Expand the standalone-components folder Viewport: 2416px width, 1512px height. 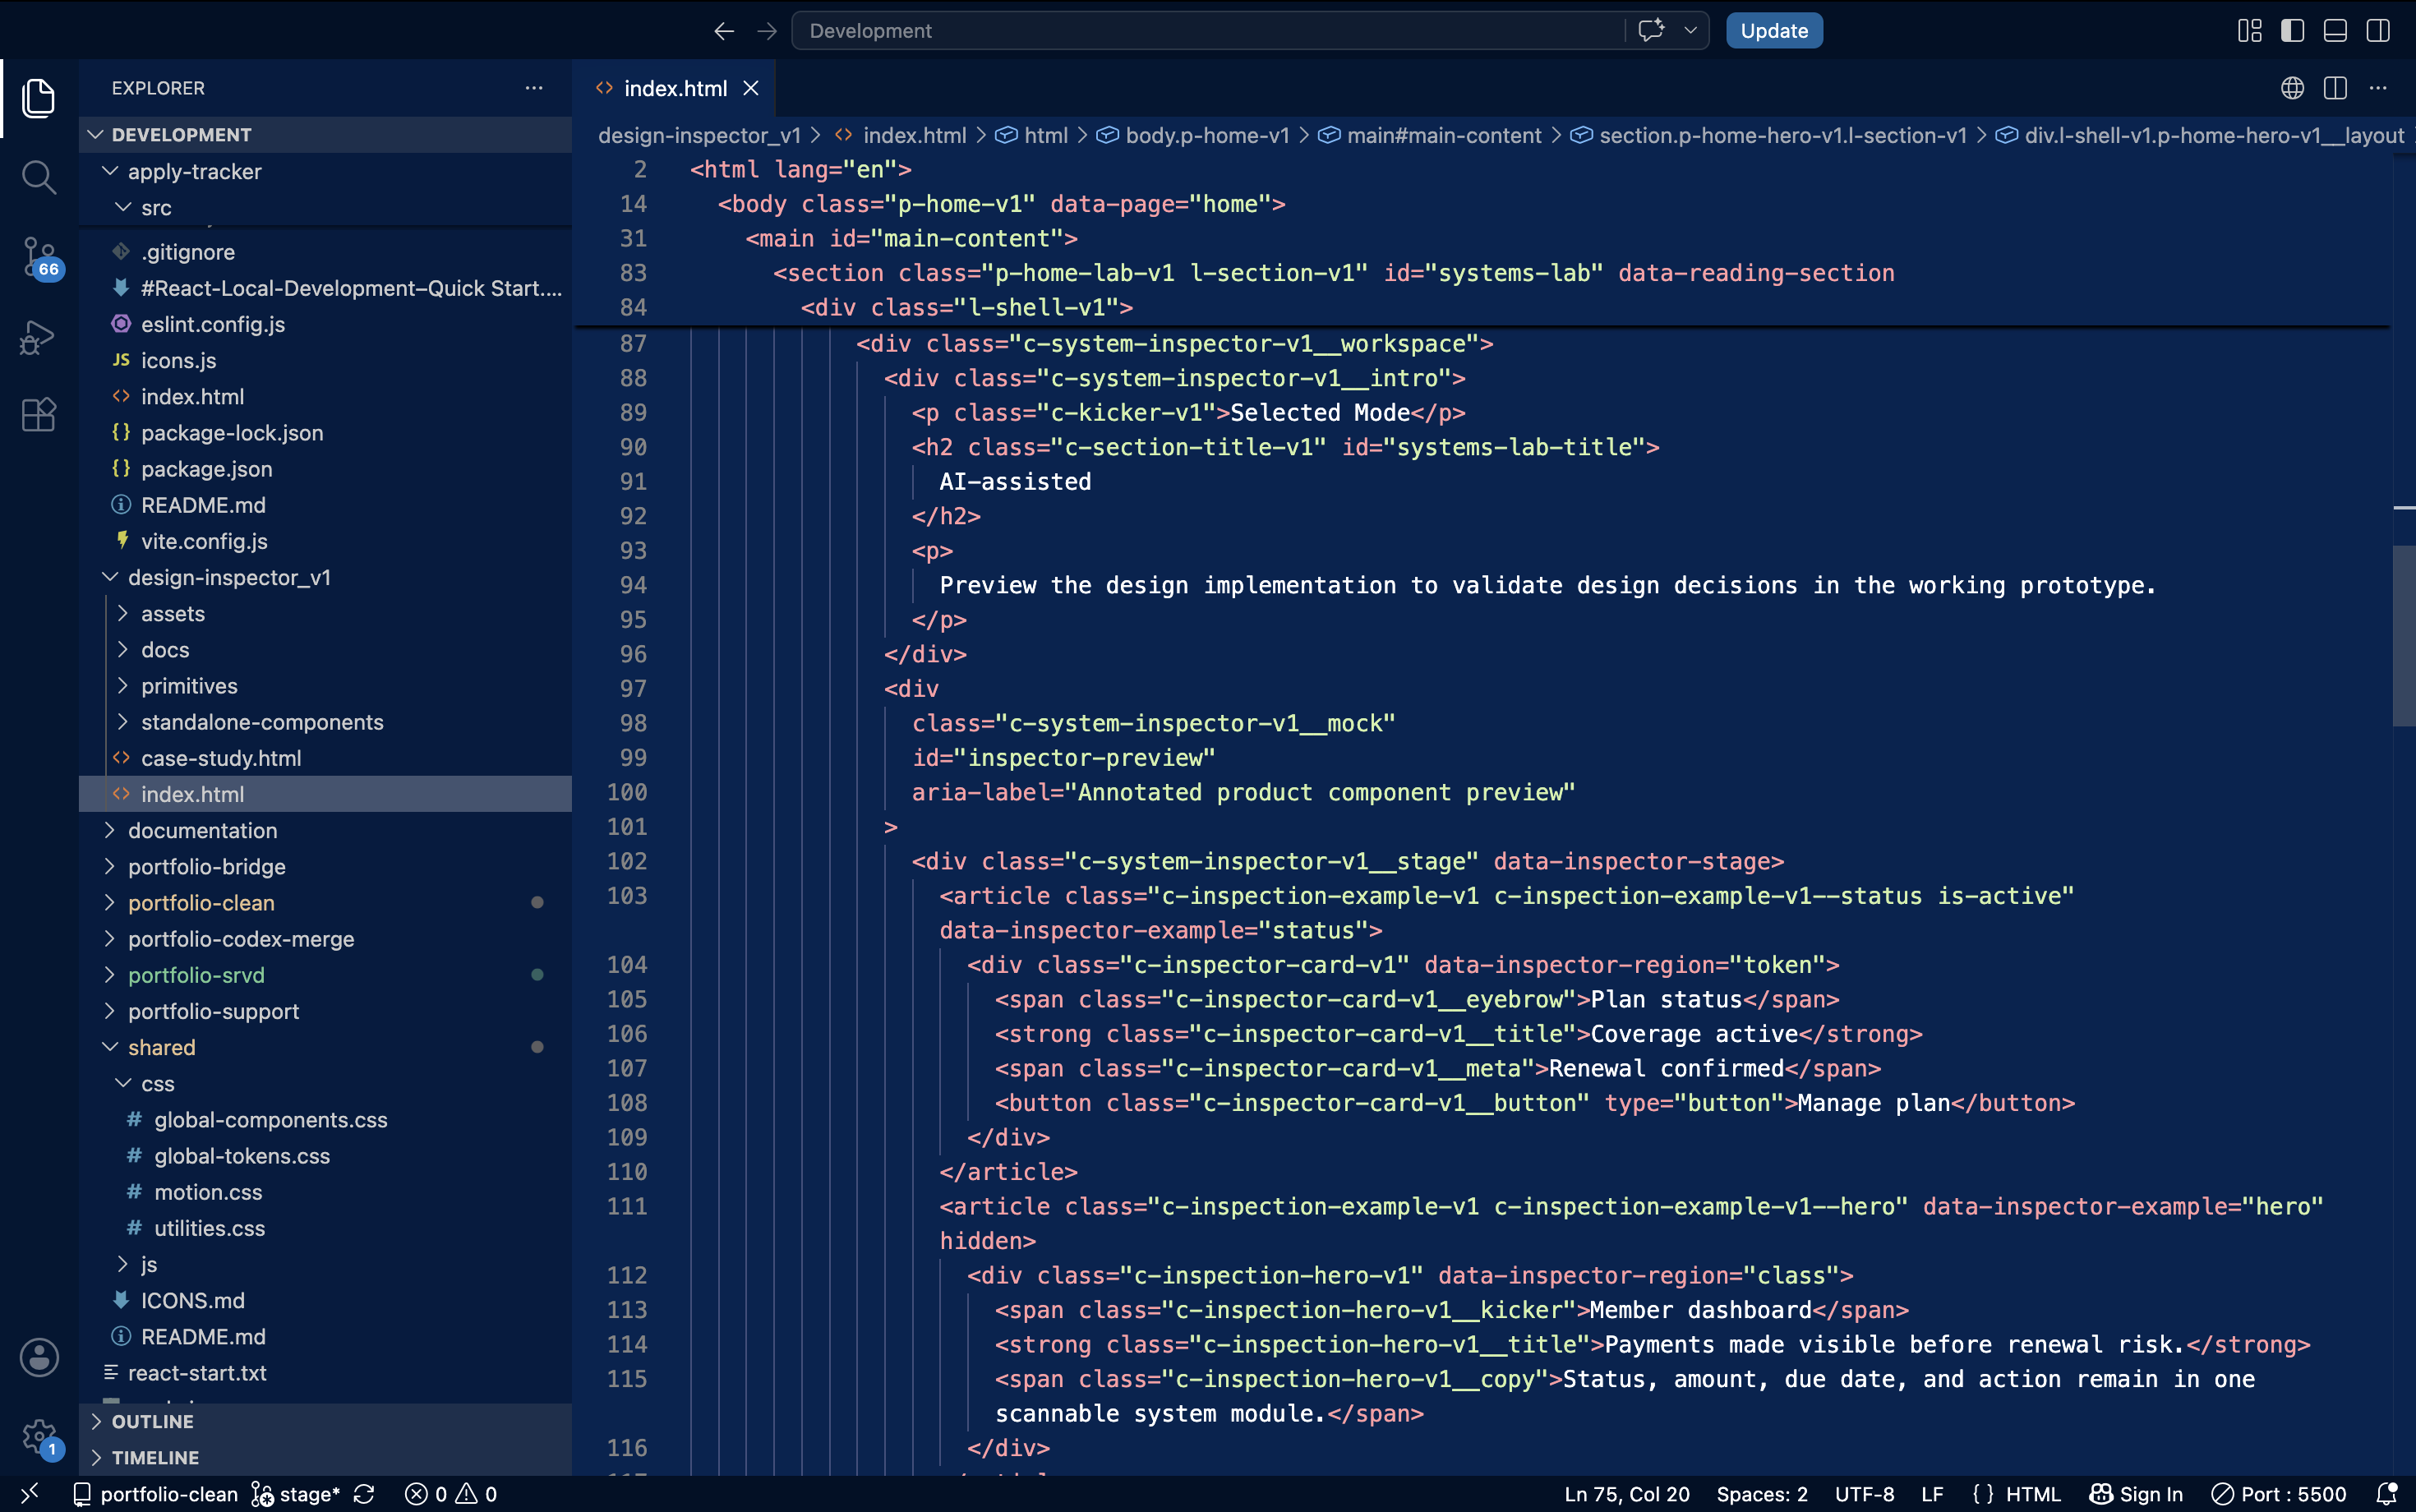[326, 722]
